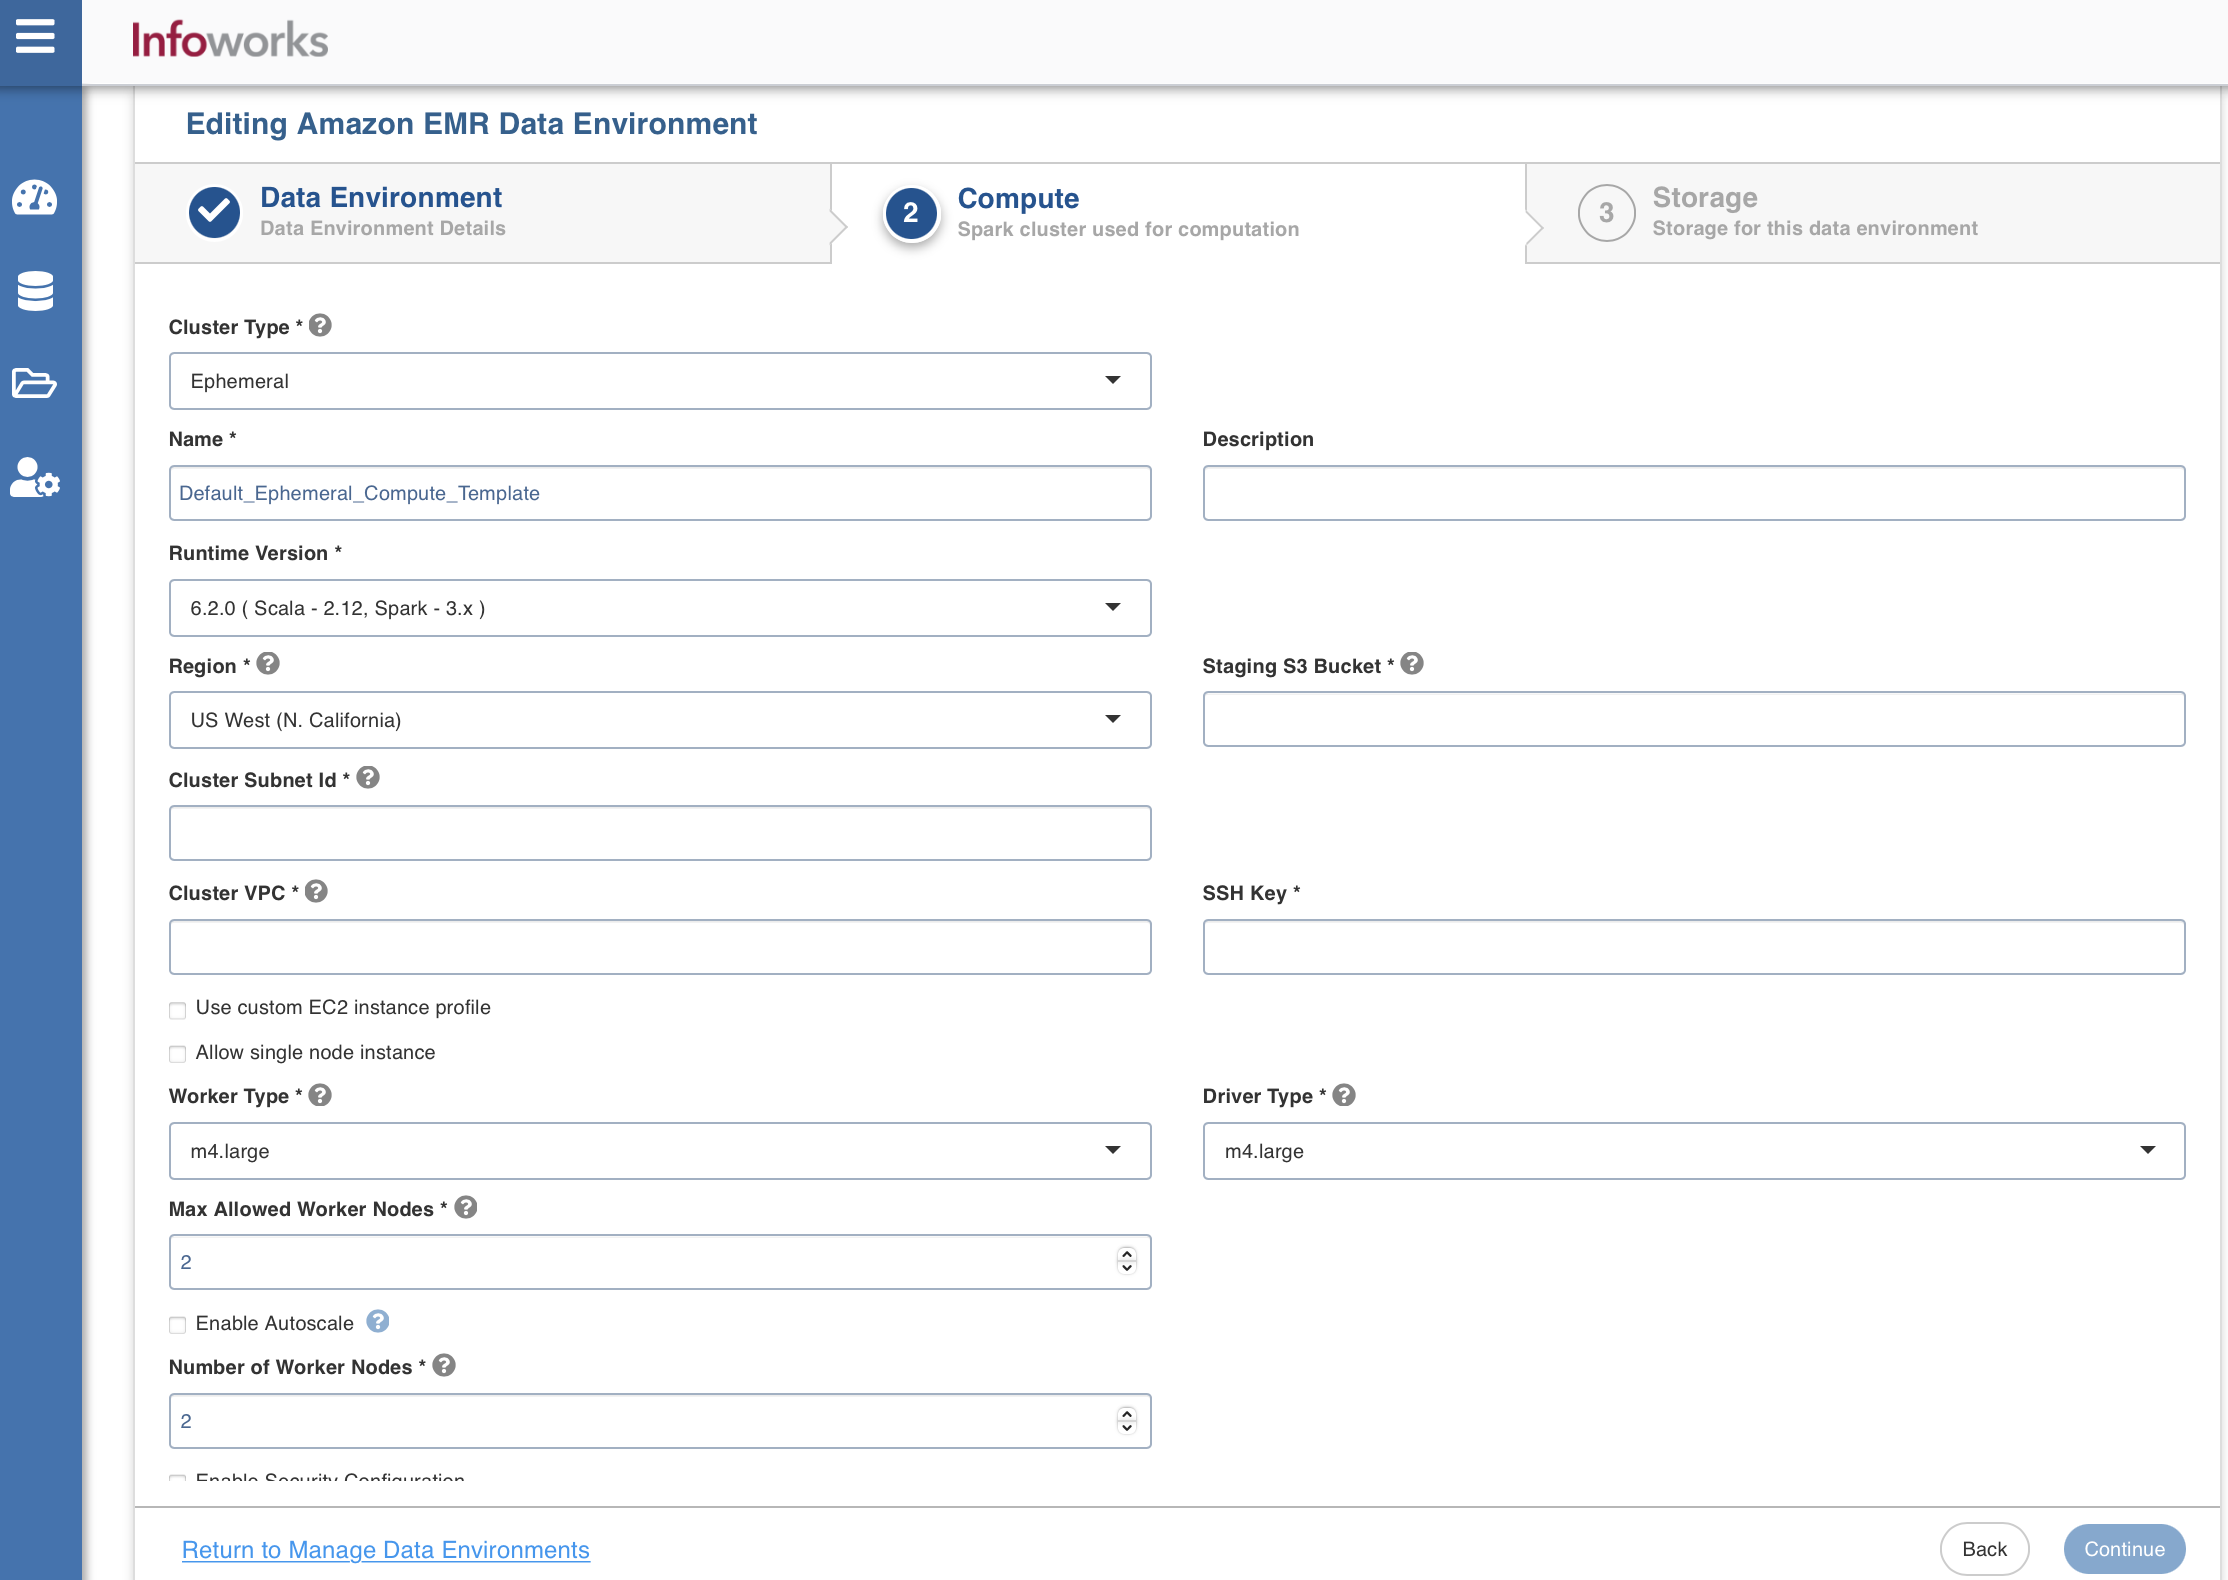Image resolution: width=2228 pixels, height=1580 pixels.
Task: Check Allow single node instance
Action: pos(178,1054)
